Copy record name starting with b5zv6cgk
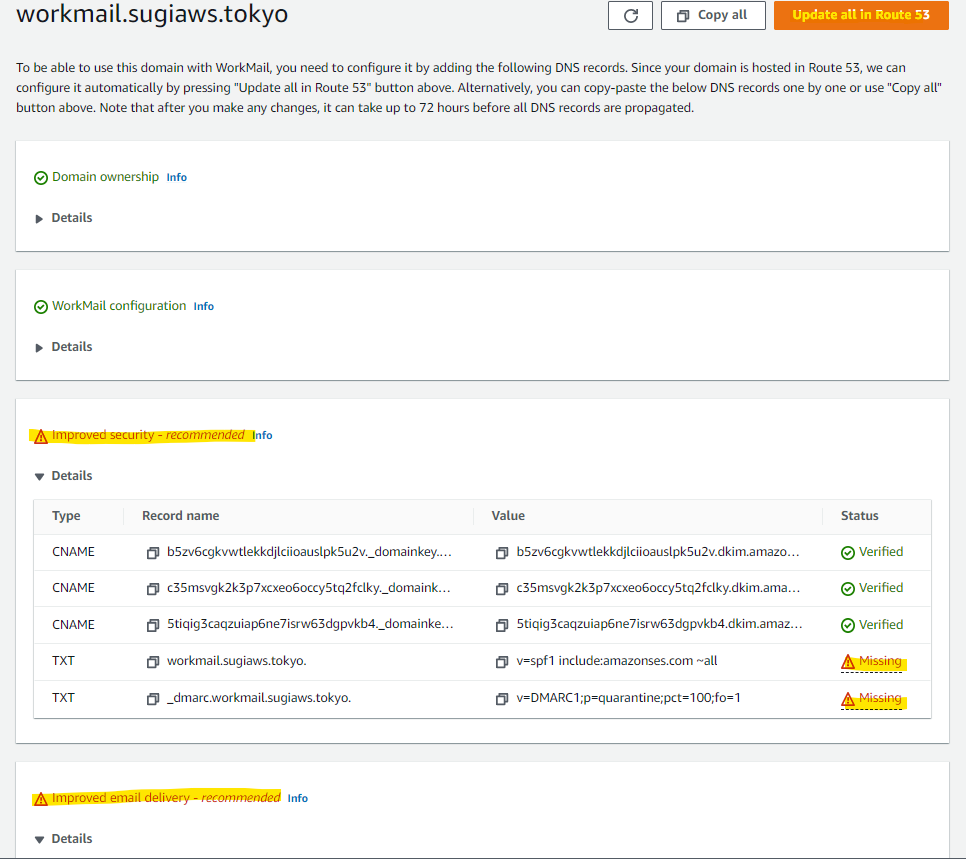 [153, 553]
